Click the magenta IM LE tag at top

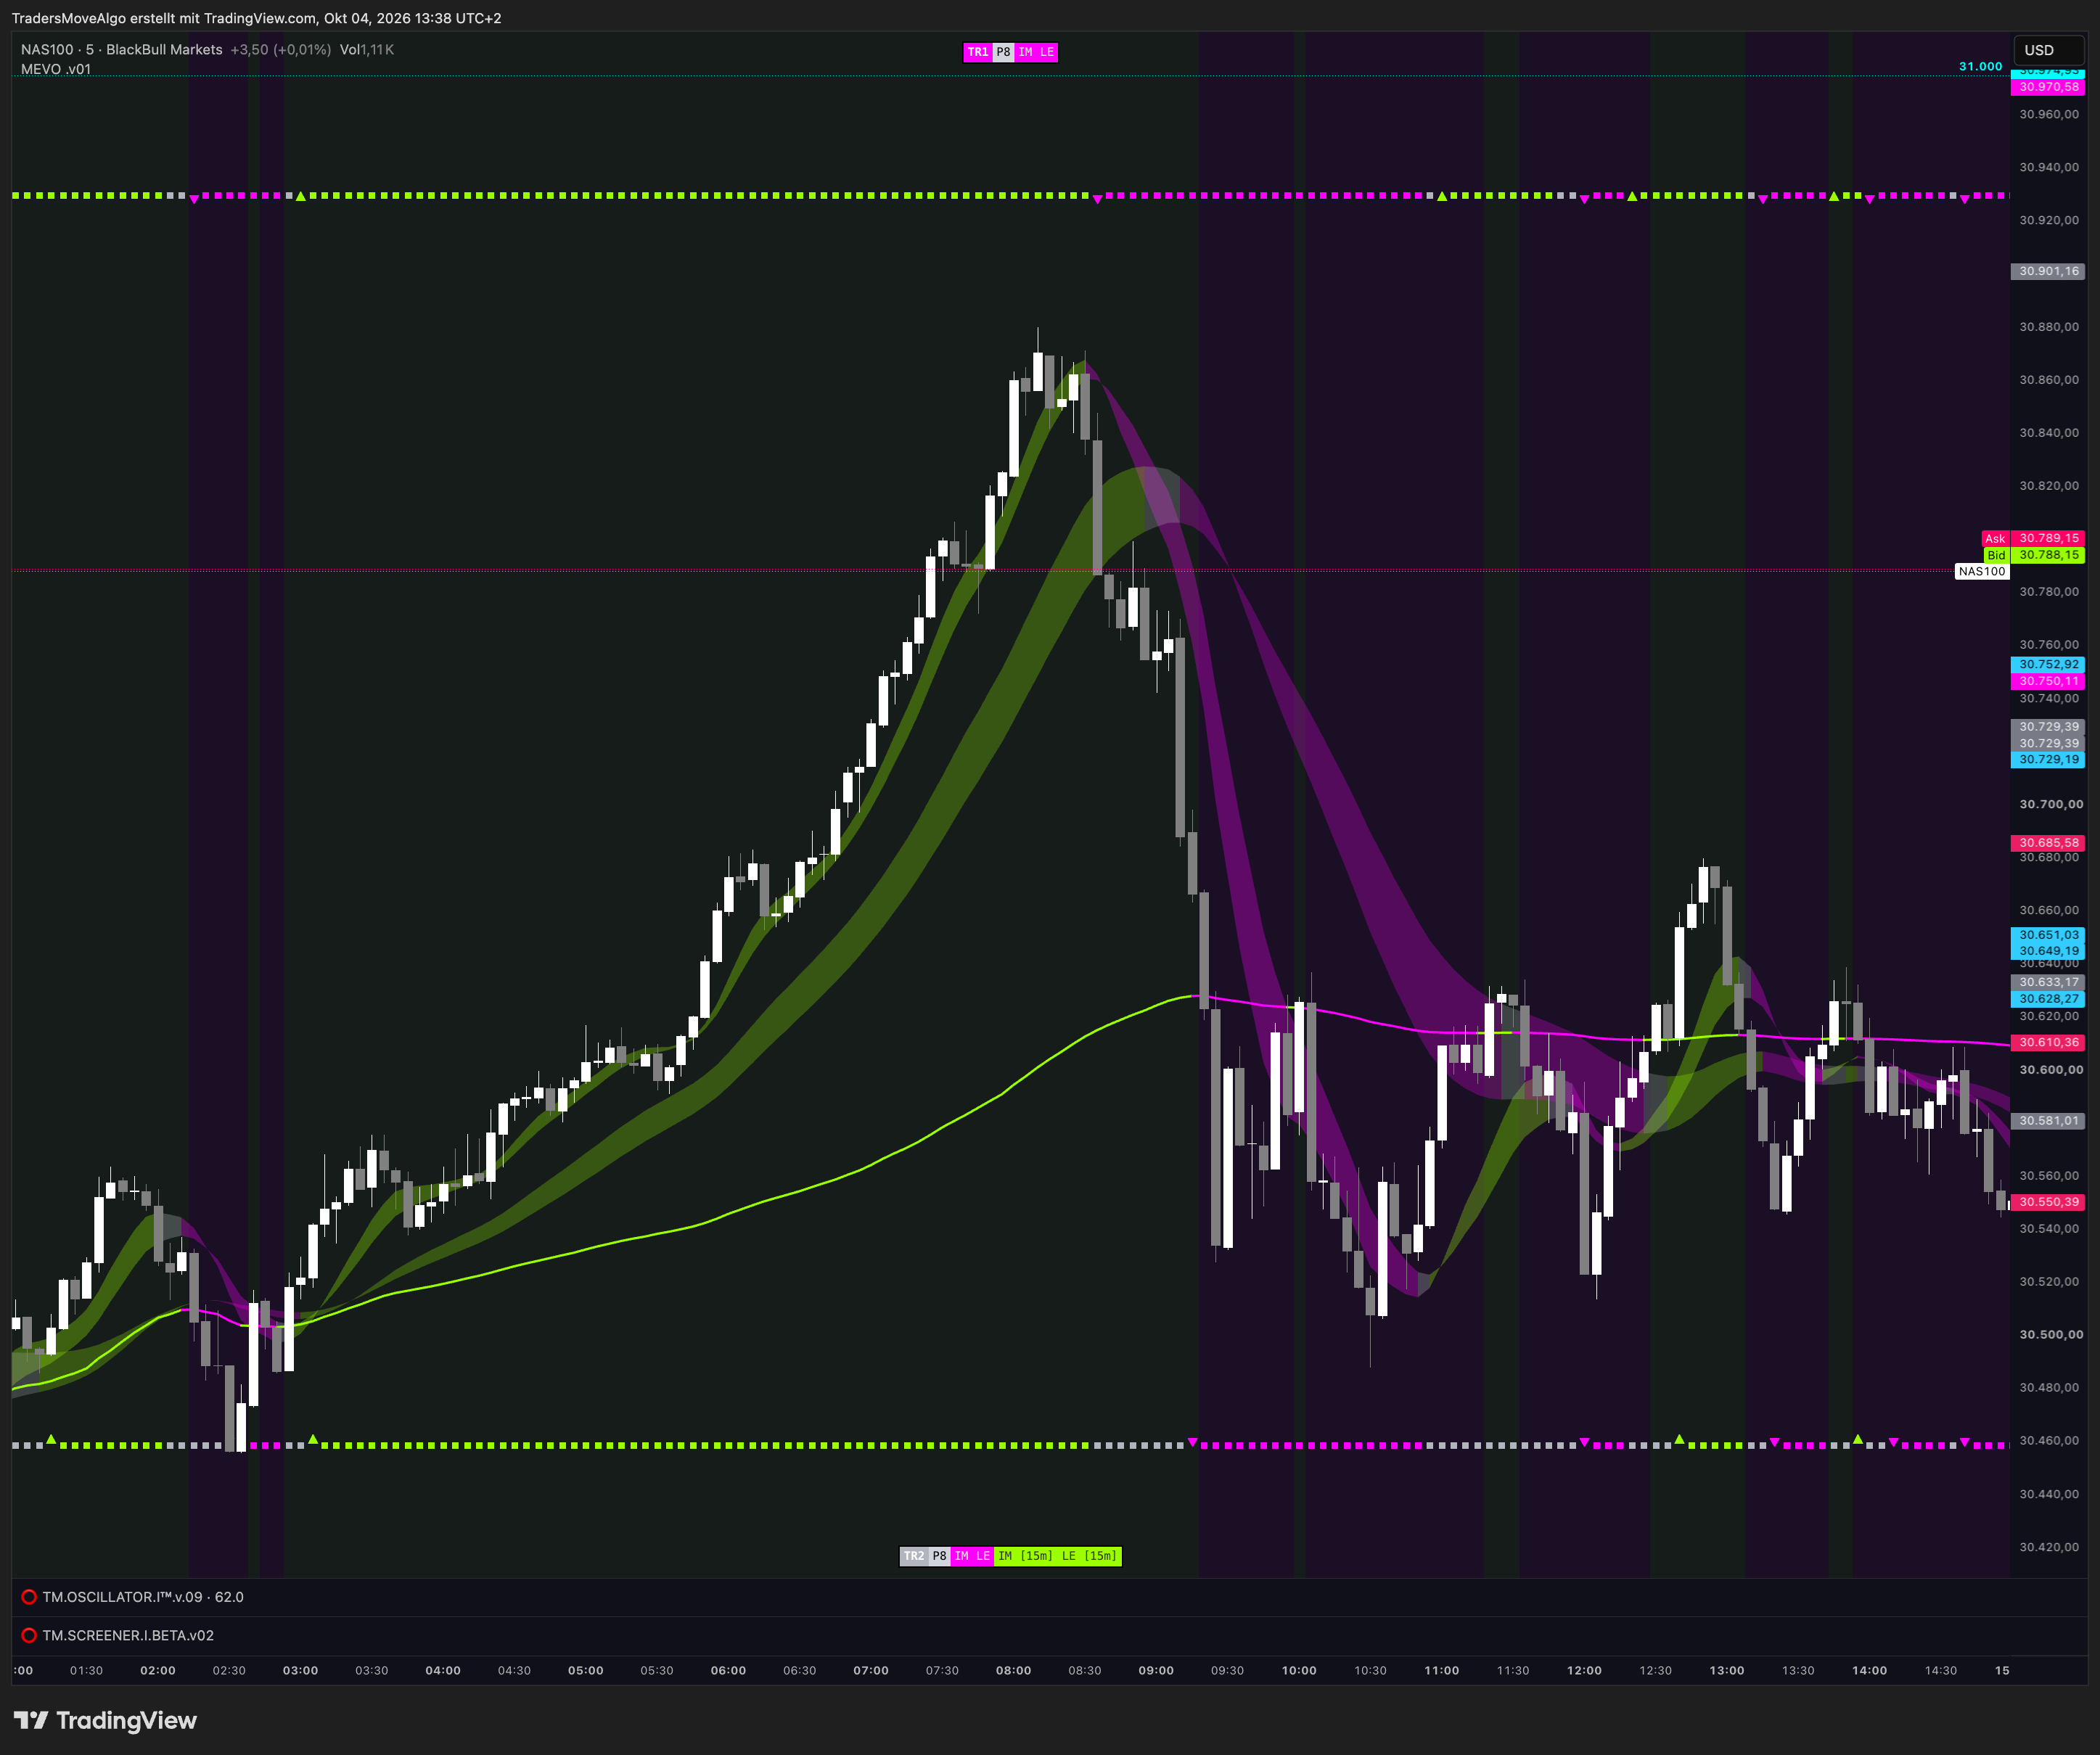1036,52
